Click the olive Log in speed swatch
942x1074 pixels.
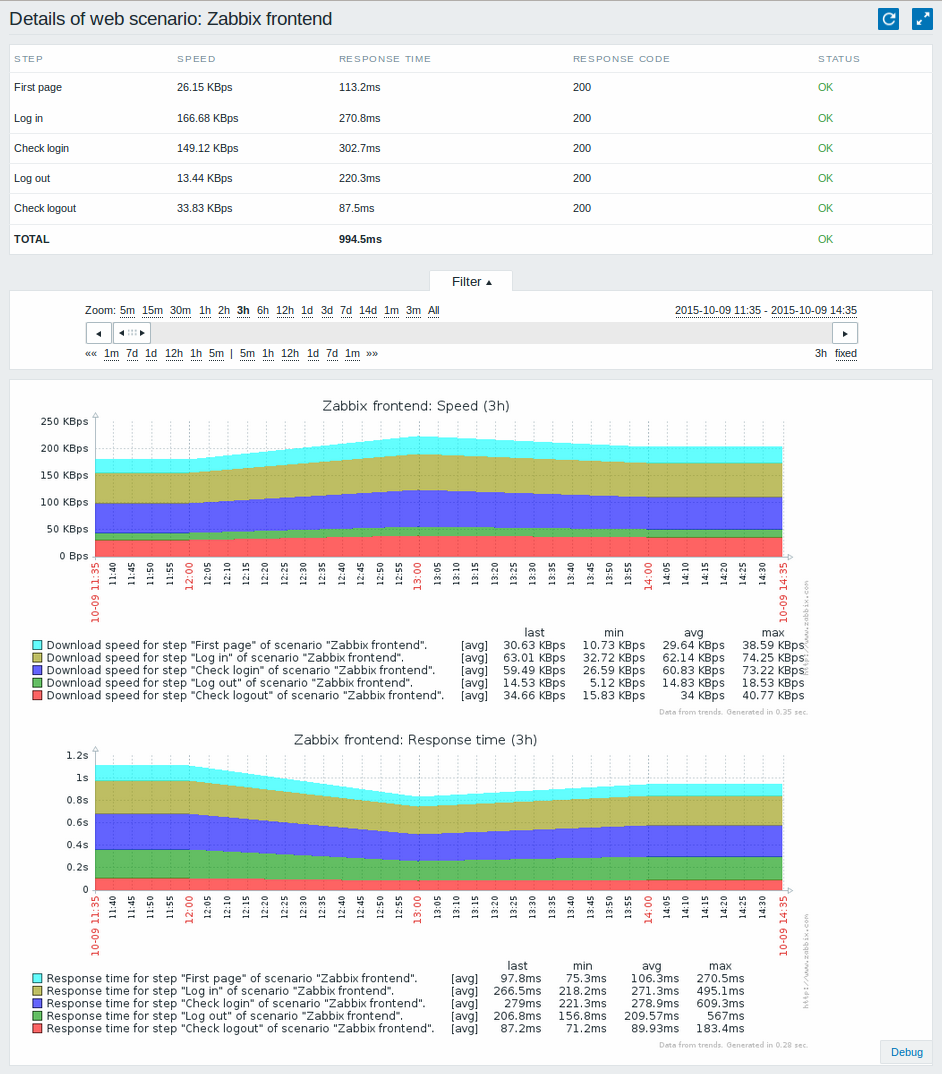click(x=37, y=658)
